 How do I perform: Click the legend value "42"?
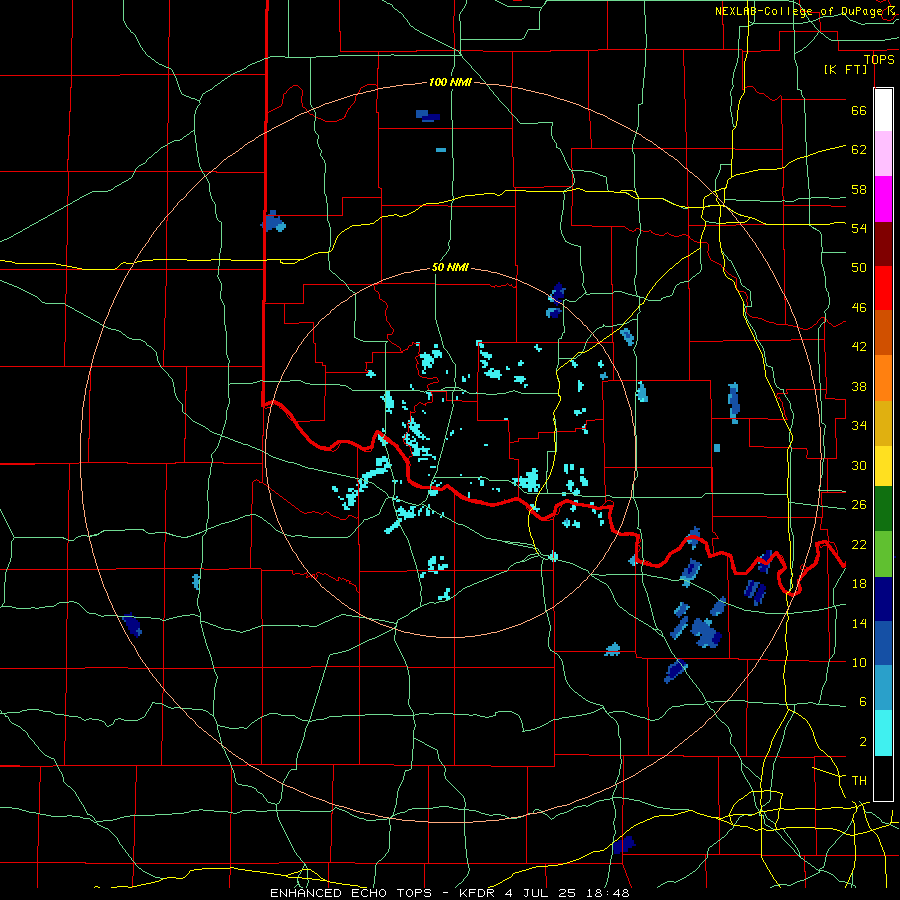click(859, 347)
